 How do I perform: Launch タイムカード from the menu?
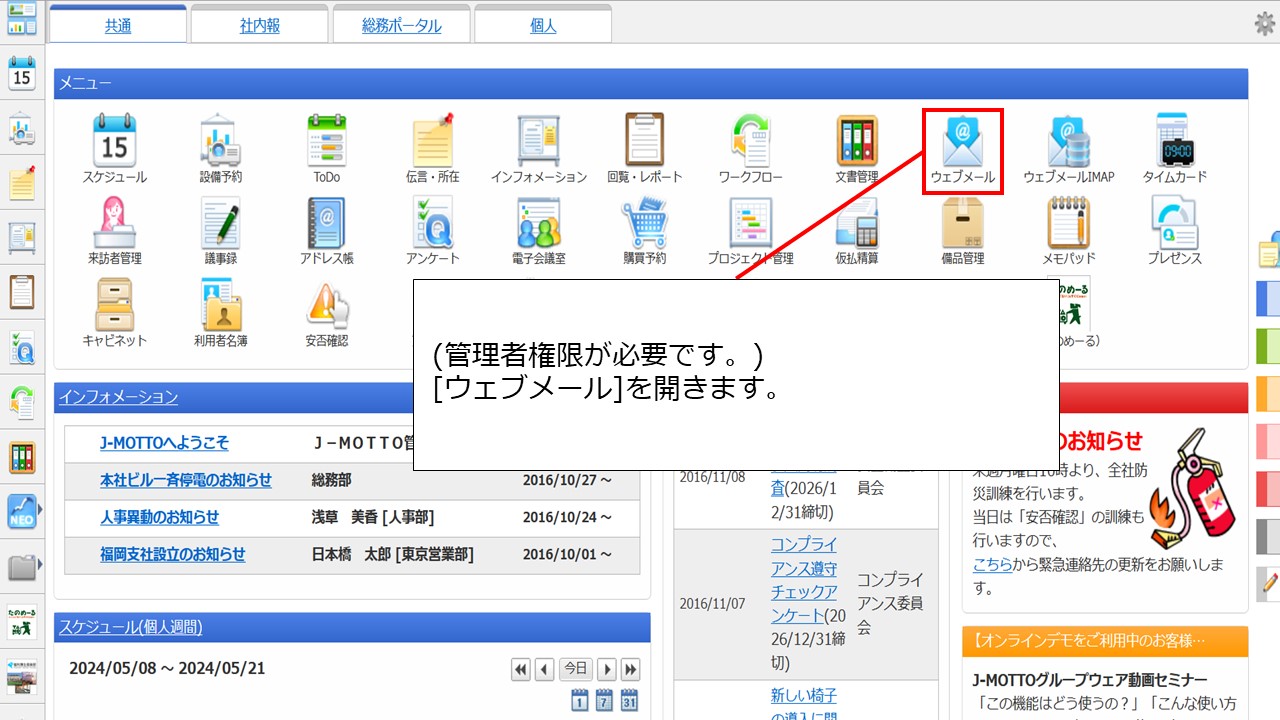1175,149
